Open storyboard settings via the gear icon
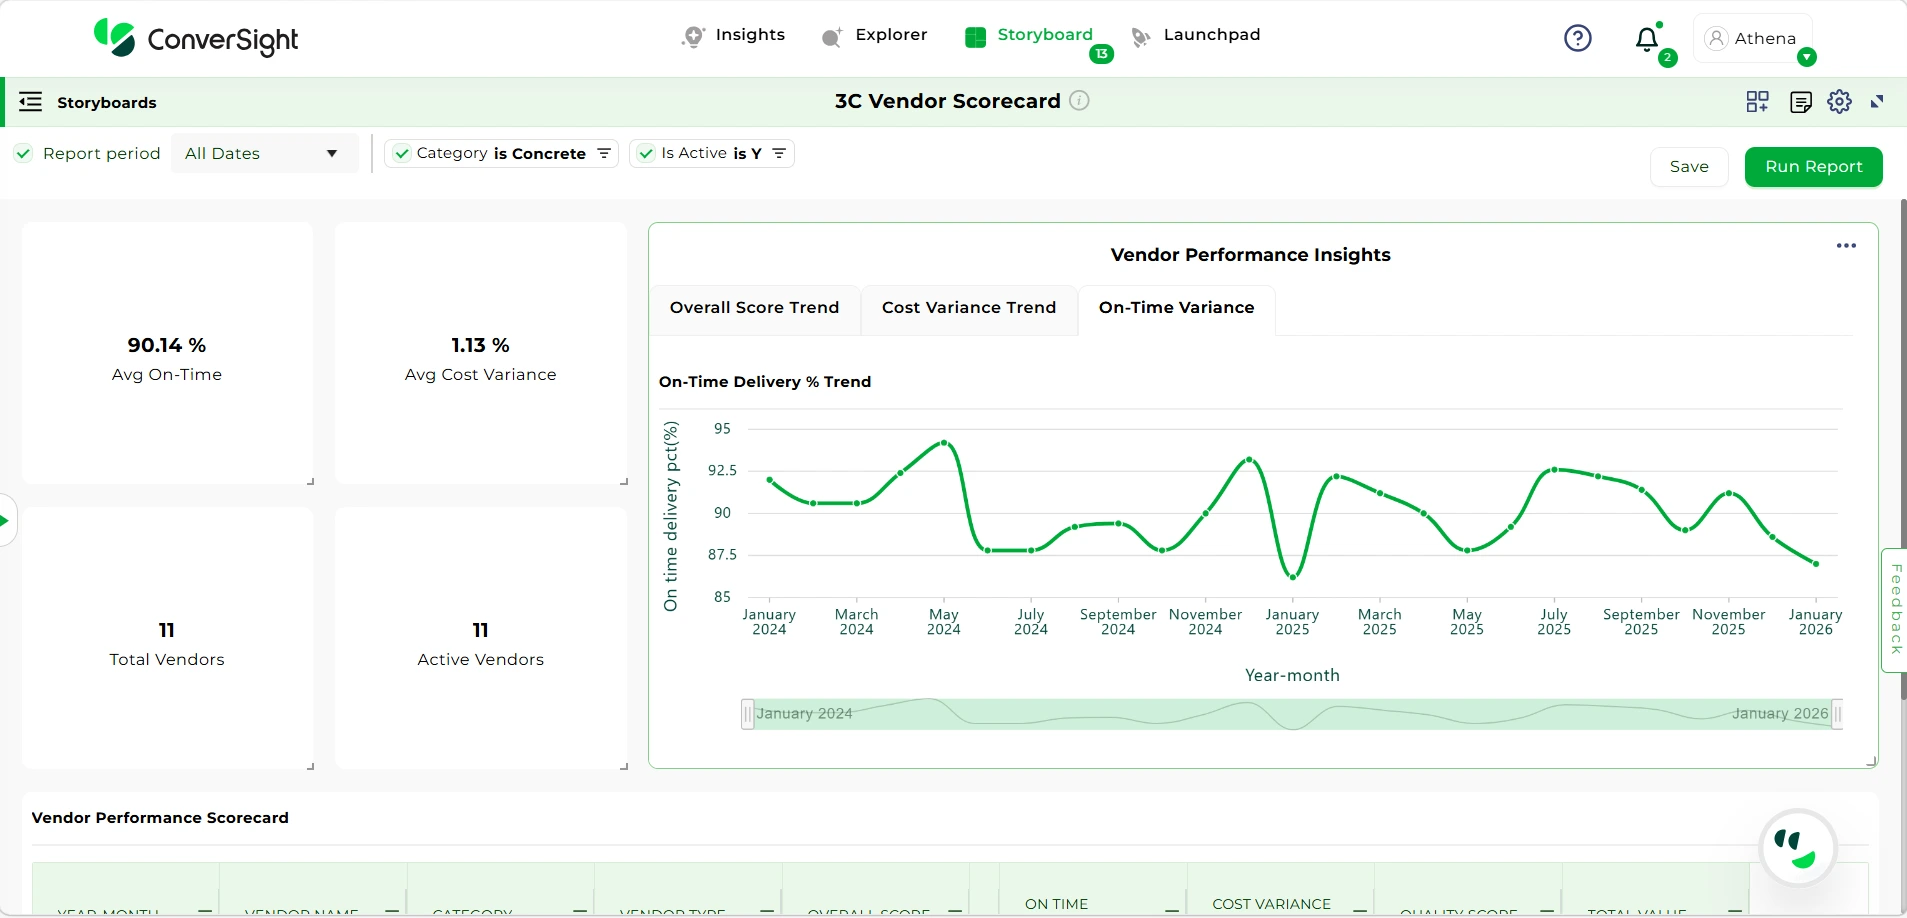 point(1840,101)
